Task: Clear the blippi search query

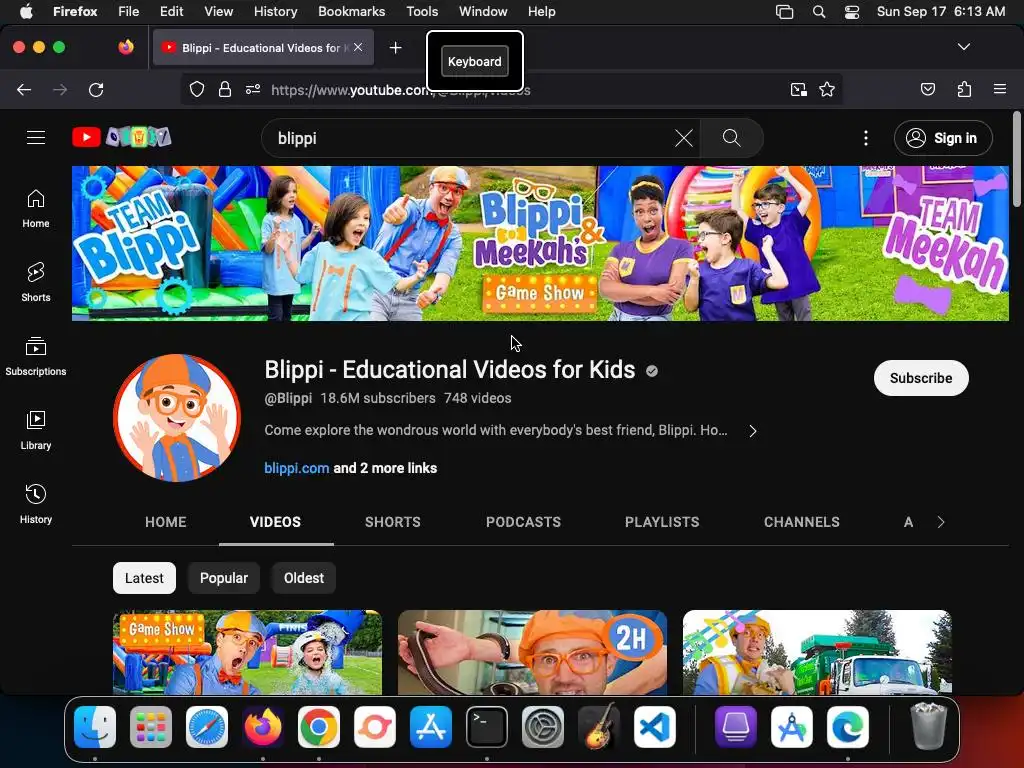Action: (x=684, y=138)
